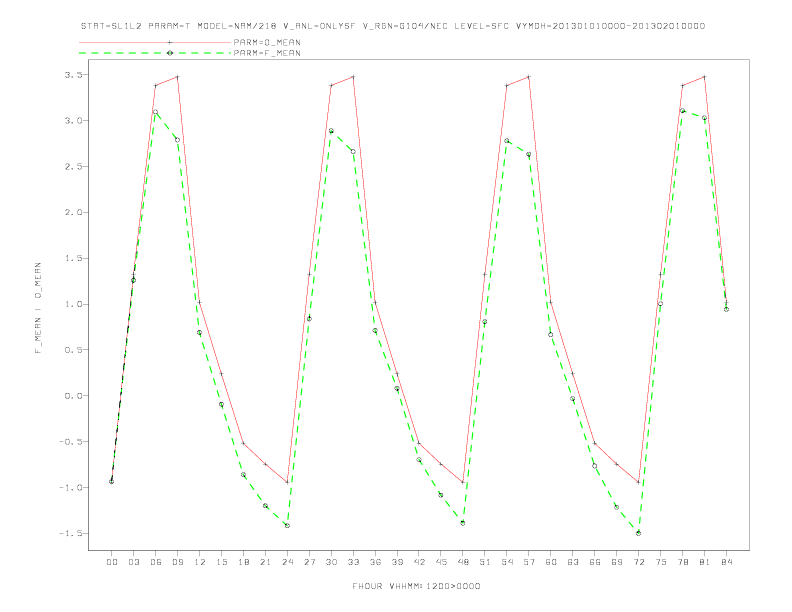Screen dimensions: 792x612
Task: Click the 36 forecast hour tick label
Action: click(375, 562)
